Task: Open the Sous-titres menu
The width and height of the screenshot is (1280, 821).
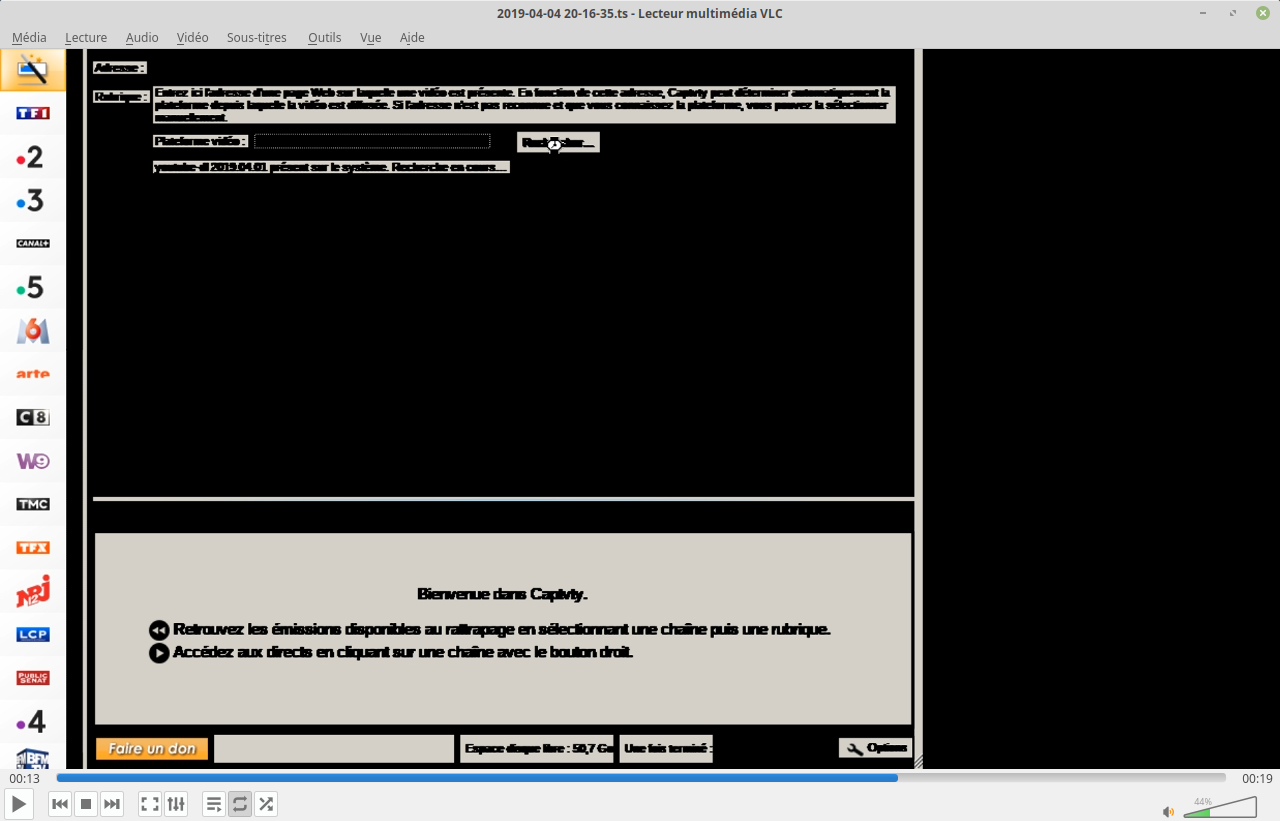Action: (256, 37)
